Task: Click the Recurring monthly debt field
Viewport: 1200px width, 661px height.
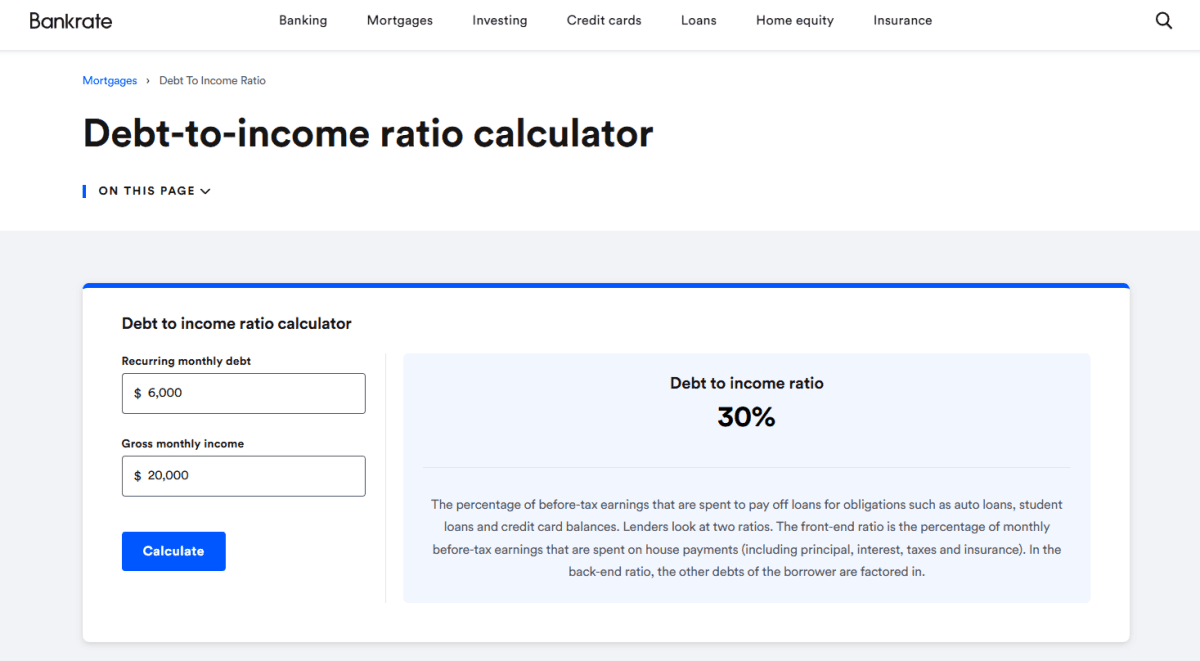Action: (250, 394)
